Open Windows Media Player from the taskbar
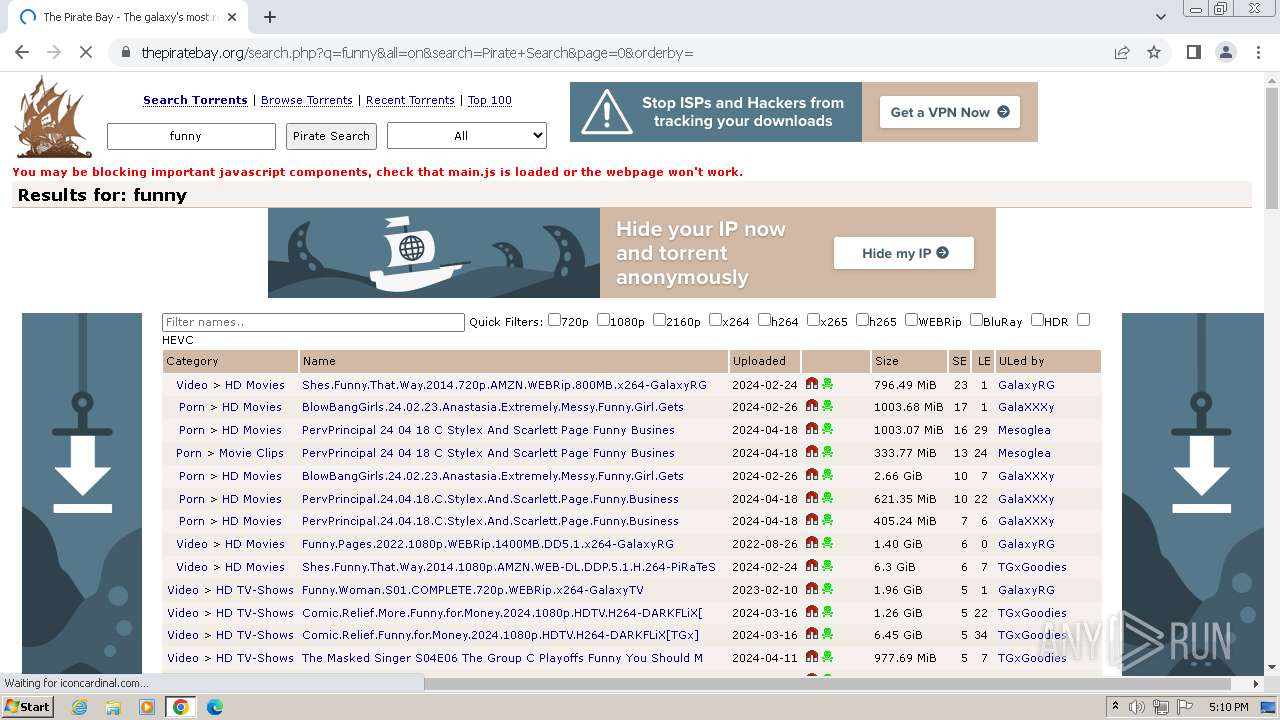Image resolution: width=1280 pixels, height=720 pixels. [147, 707]
